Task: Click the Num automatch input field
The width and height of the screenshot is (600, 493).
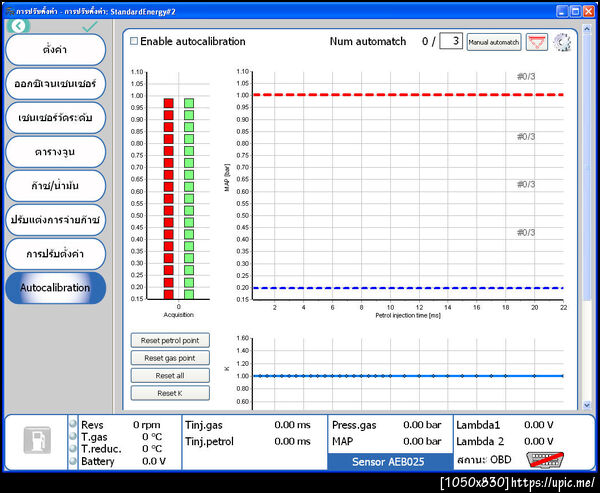Action: (451, 41)
